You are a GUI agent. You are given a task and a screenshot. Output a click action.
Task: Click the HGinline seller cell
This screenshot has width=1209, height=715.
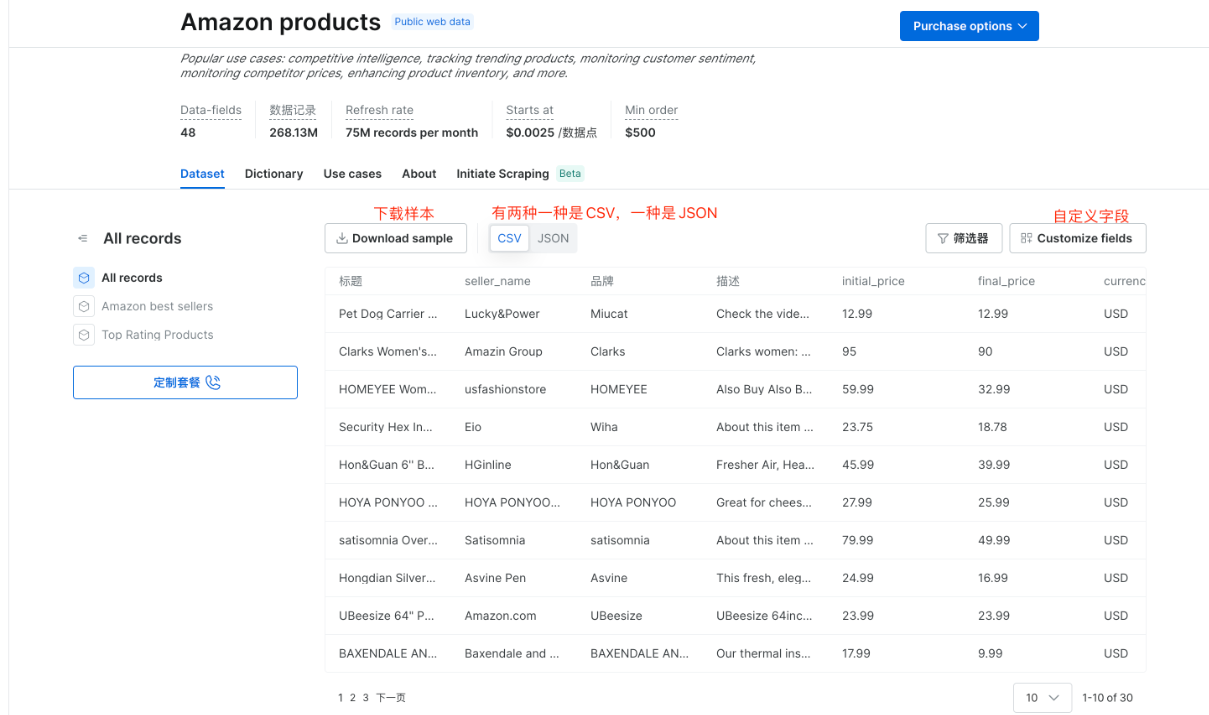(490, 465)
